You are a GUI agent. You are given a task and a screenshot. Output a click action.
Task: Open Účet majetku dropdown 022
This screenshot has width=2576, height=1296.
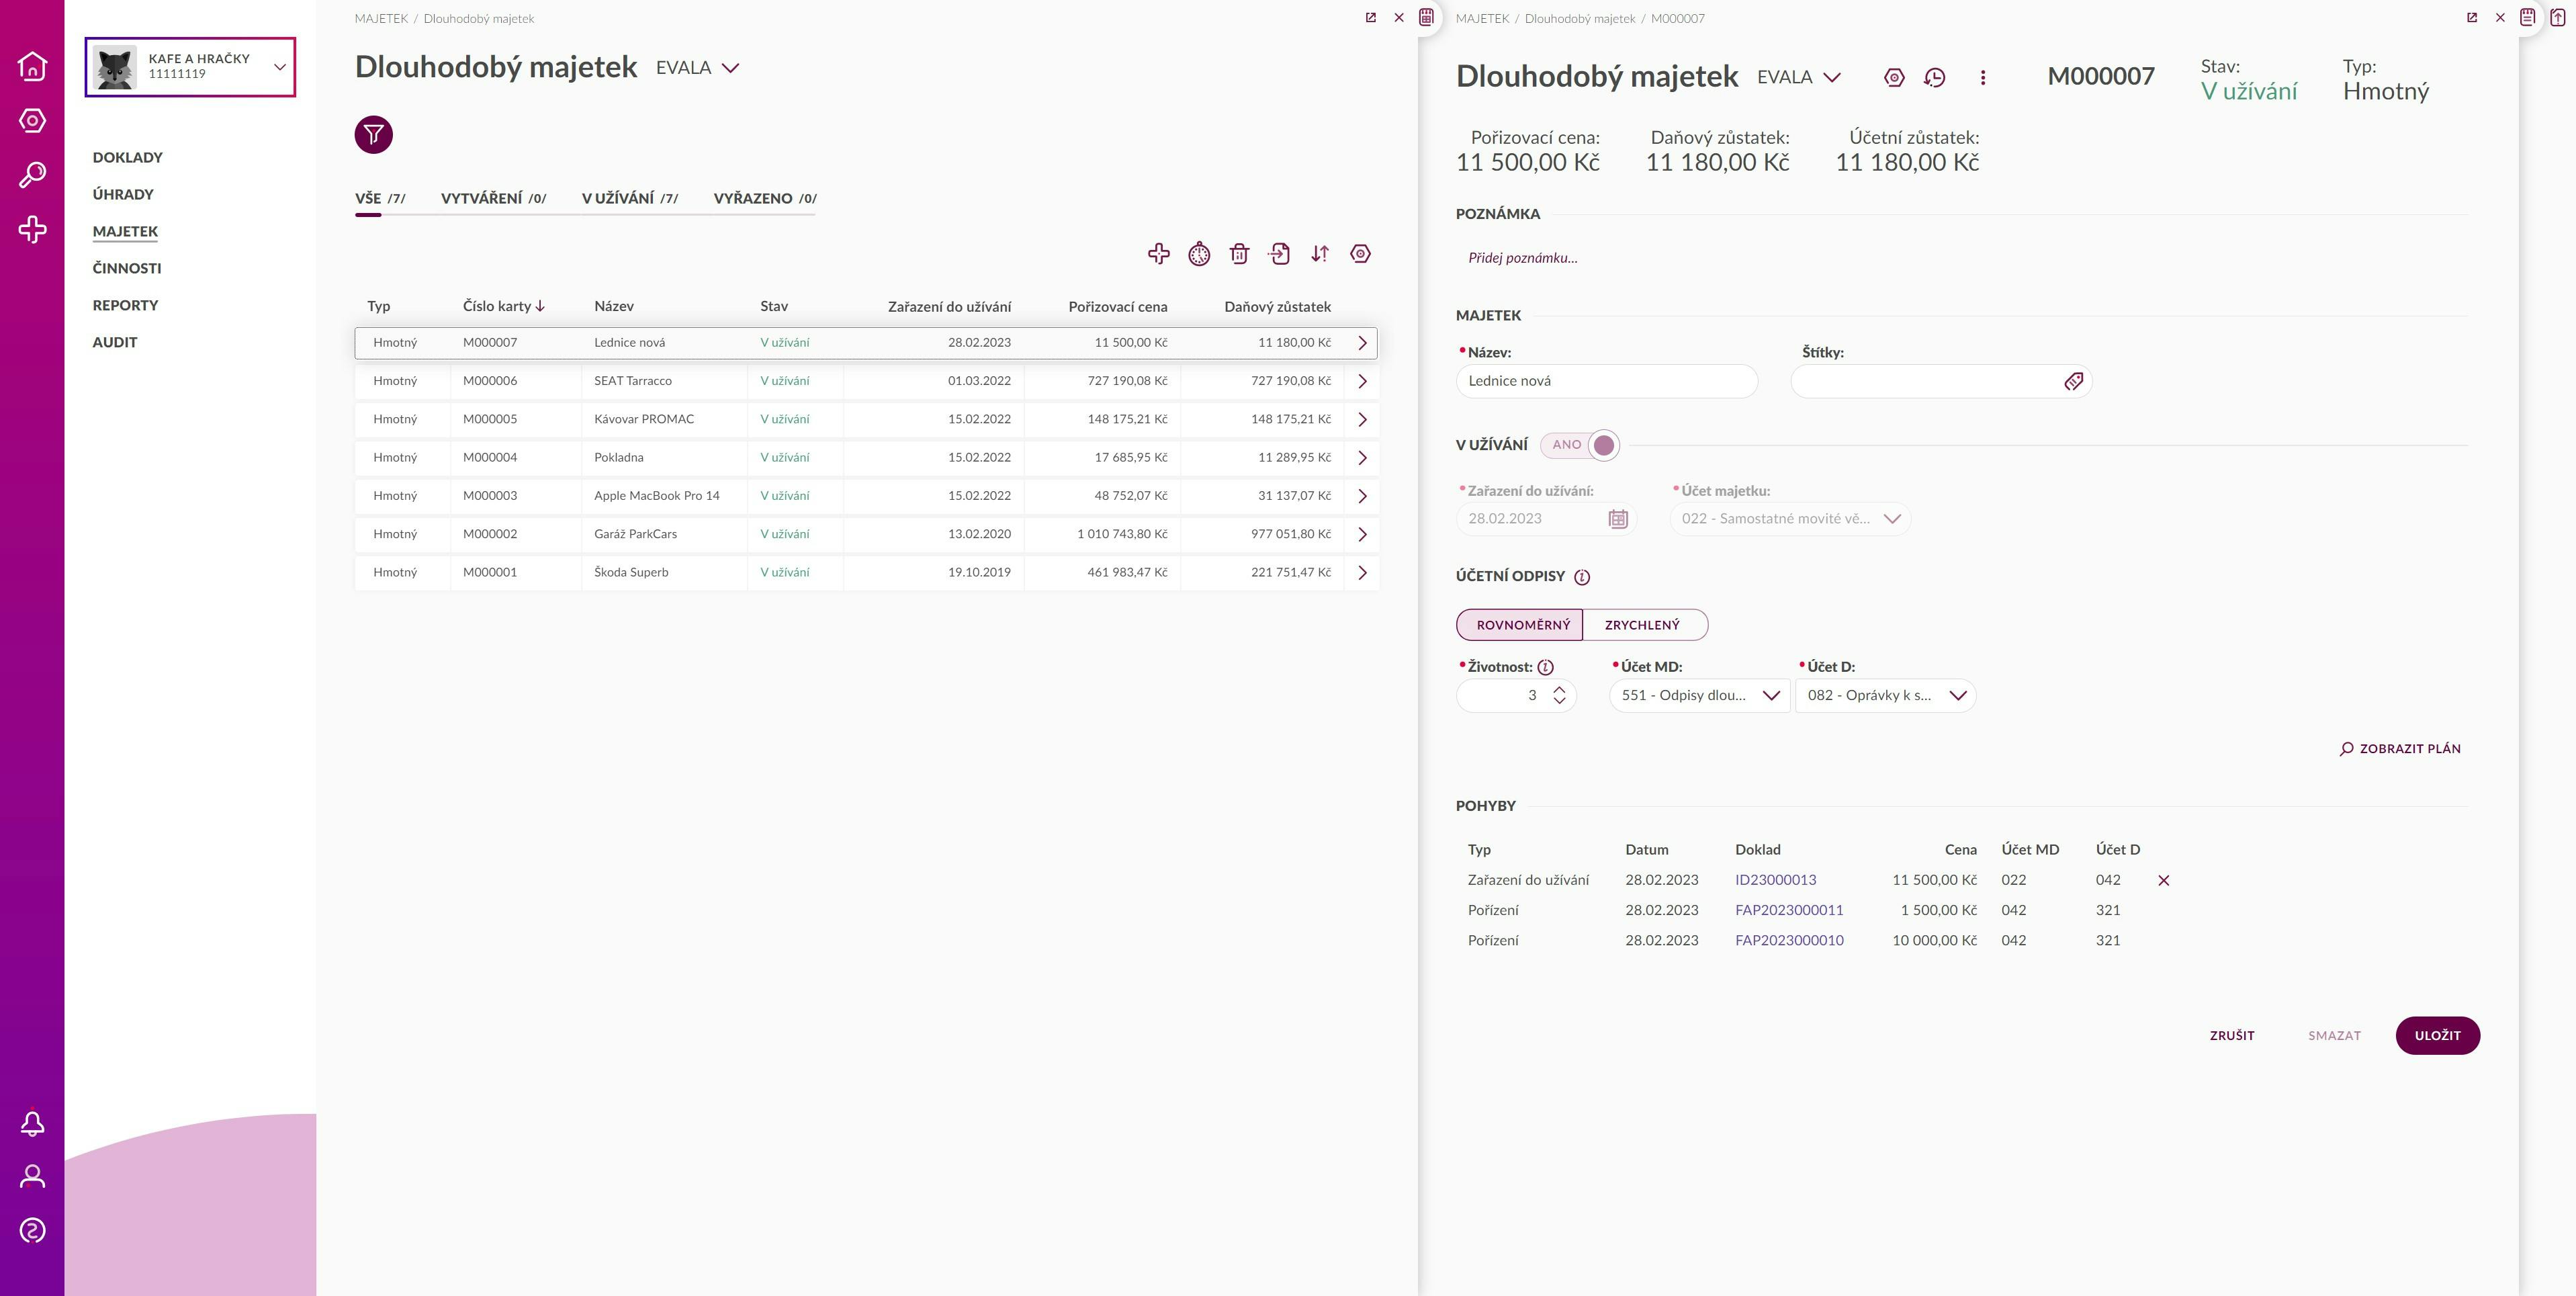[1790, 519]
